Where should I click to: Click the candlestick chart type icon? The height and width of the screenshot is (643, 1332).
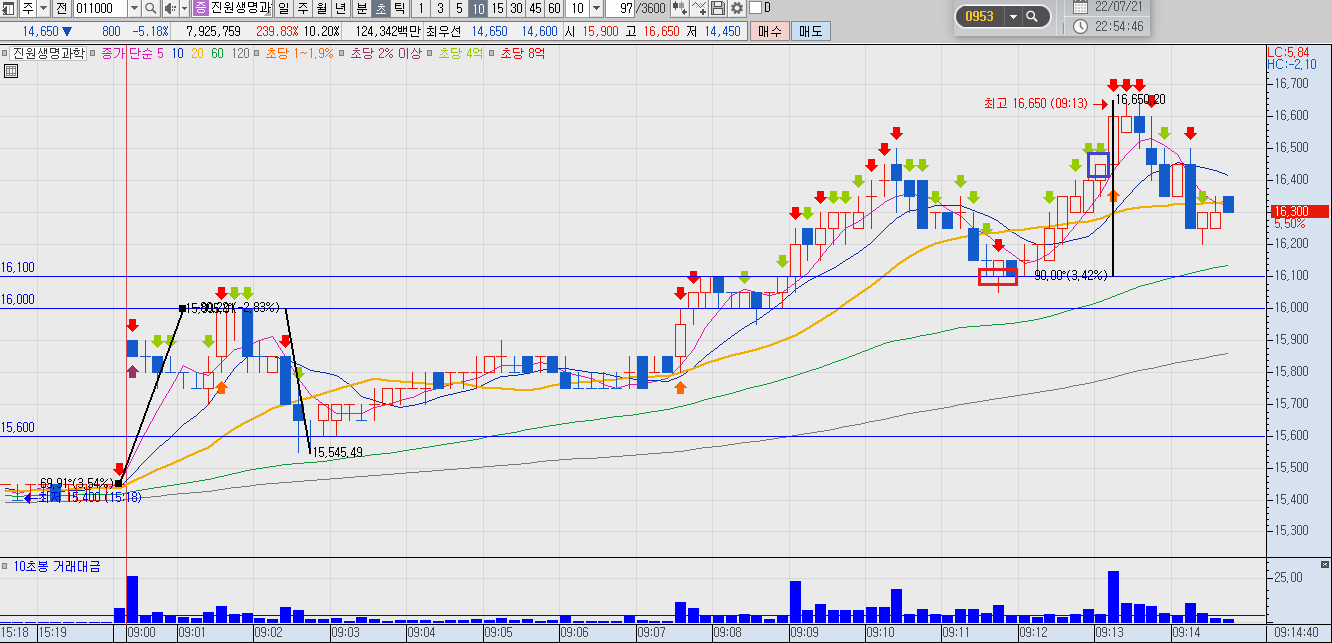pyautogui.click(x=680, y=8)
